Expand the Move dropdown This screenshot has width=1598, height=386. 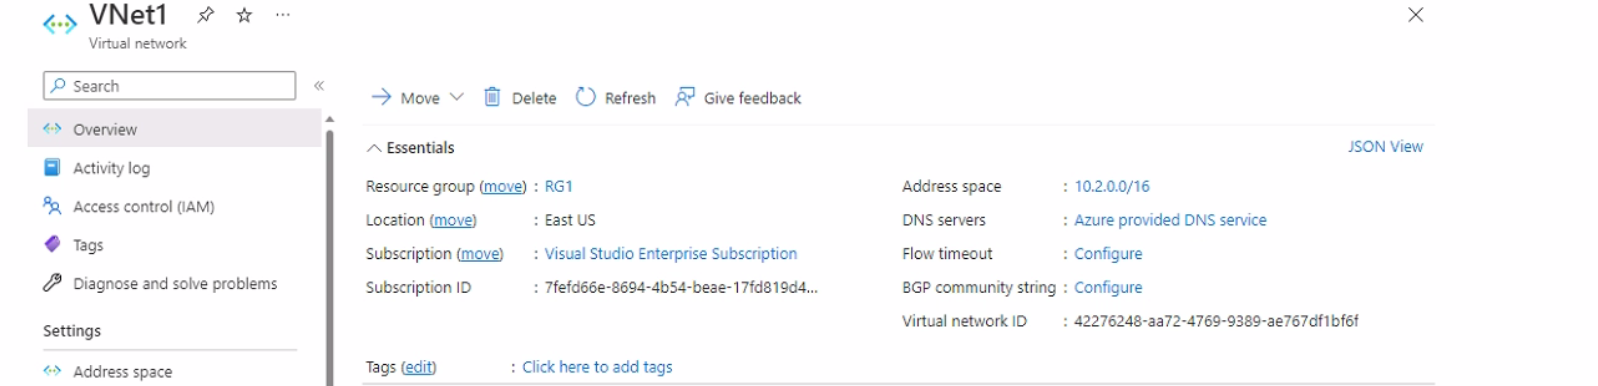point(457,97)
